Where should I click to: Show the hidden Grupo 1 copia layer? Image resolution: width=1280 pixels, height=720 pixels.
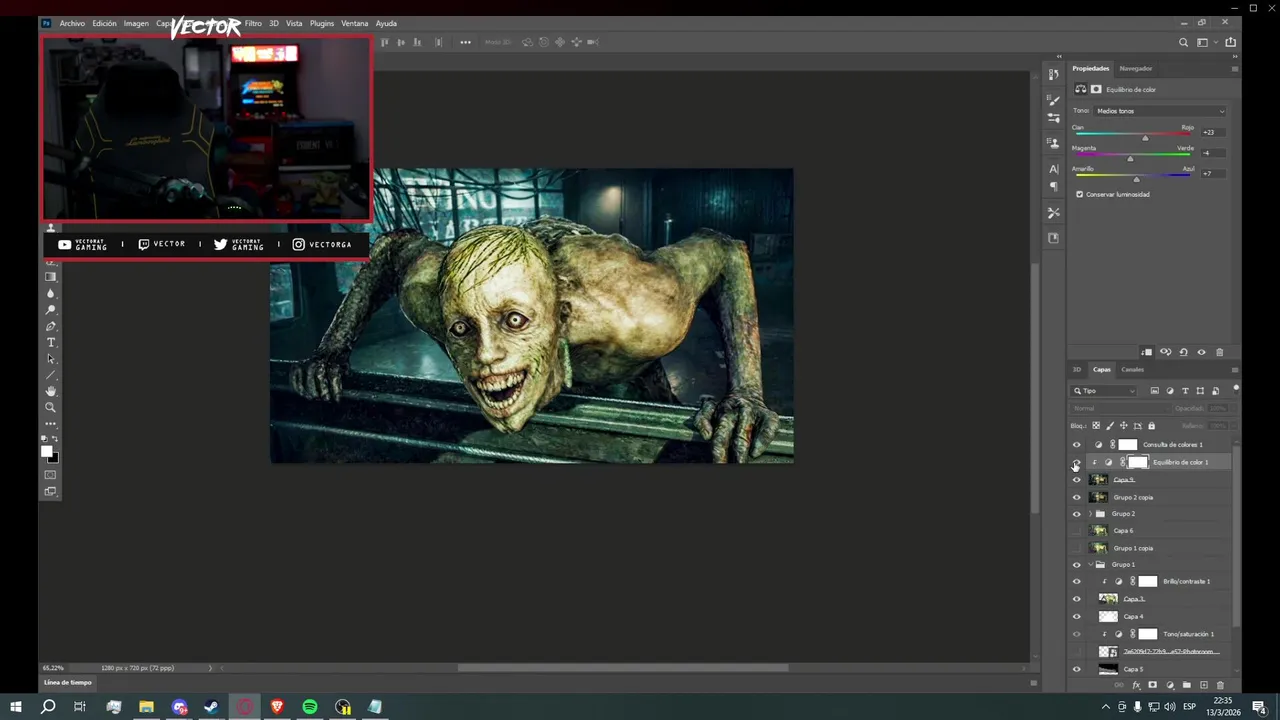click(x=1077, y=548)
